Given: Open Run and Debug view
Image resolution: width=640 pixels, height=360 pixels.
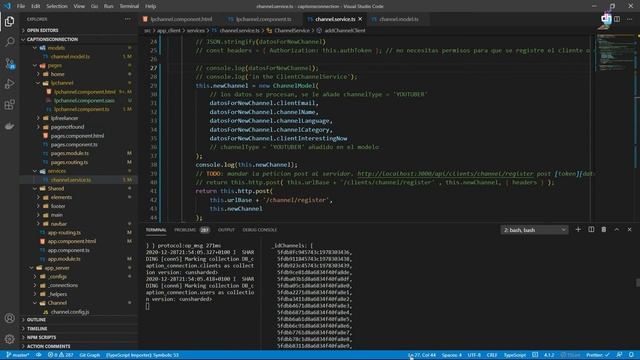Looking at the screenshot, I should 9,84.
